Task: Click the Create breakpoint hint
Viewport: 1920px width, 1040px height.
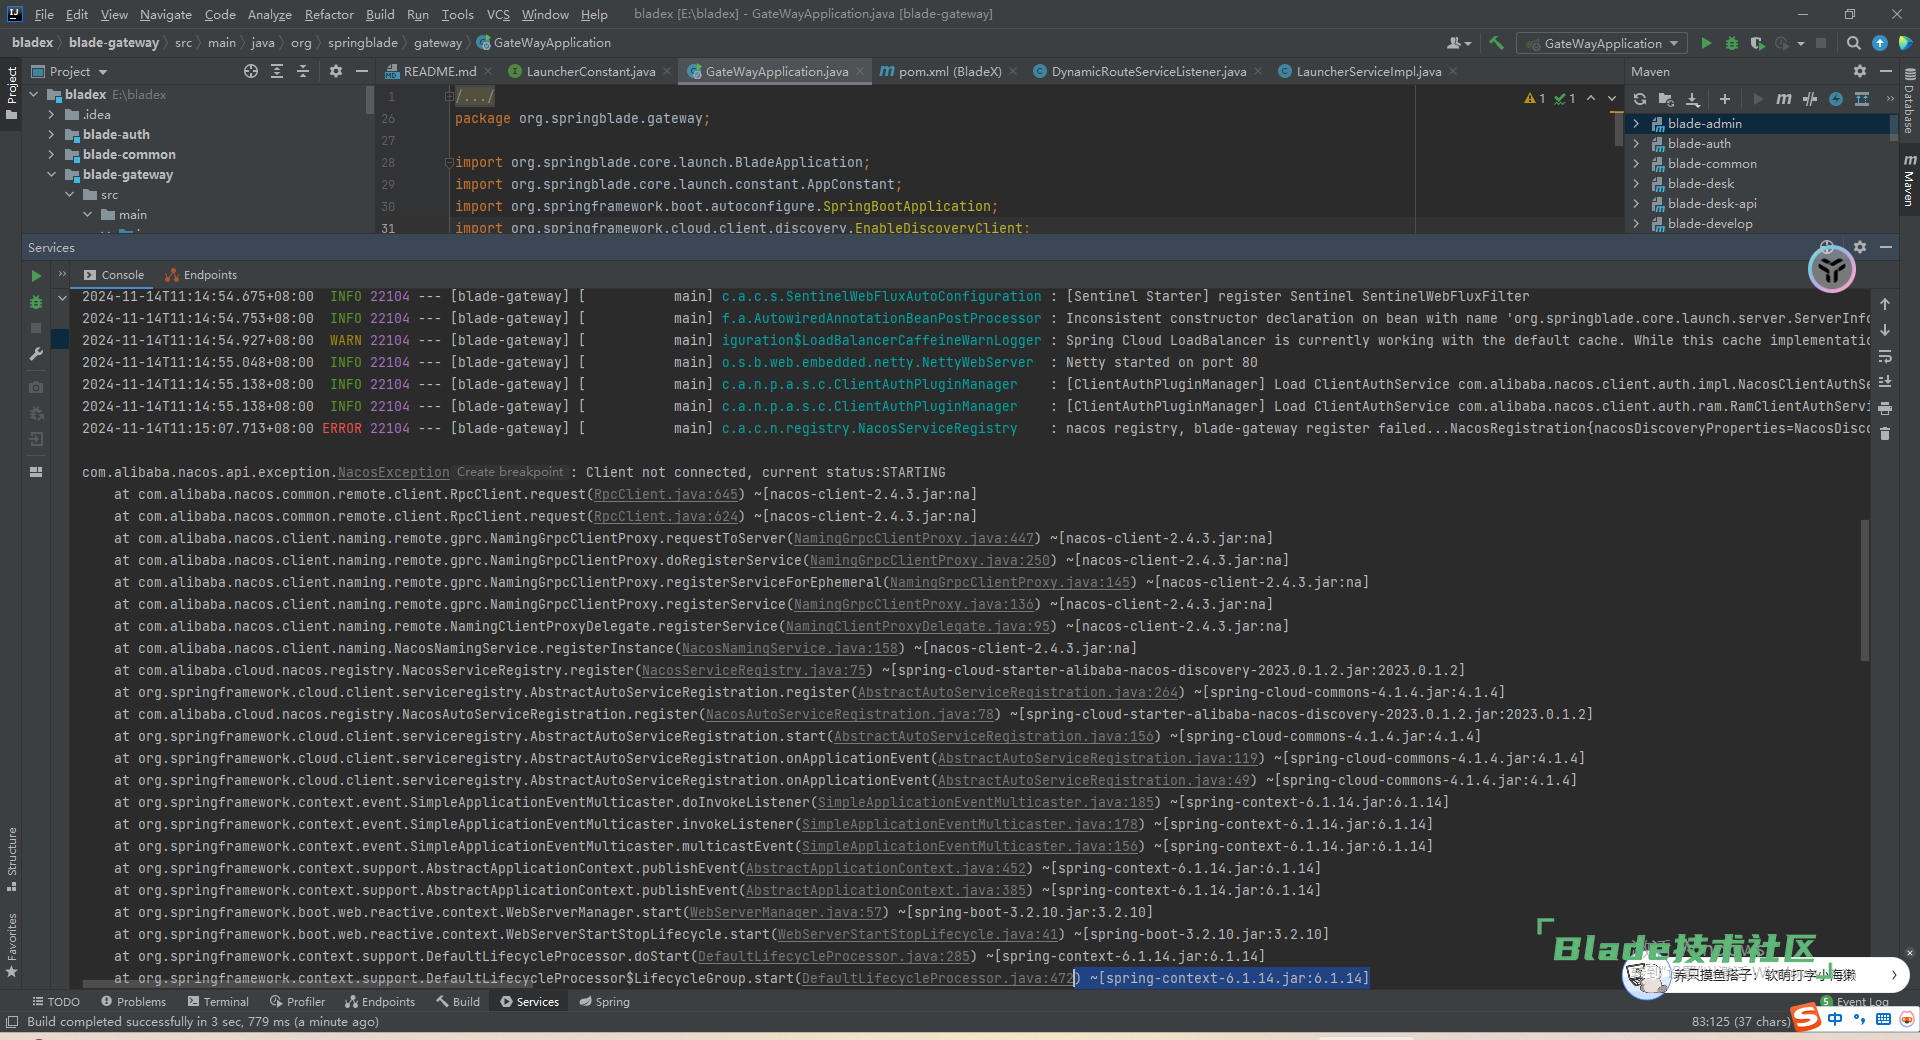Action: click(510, 472)
